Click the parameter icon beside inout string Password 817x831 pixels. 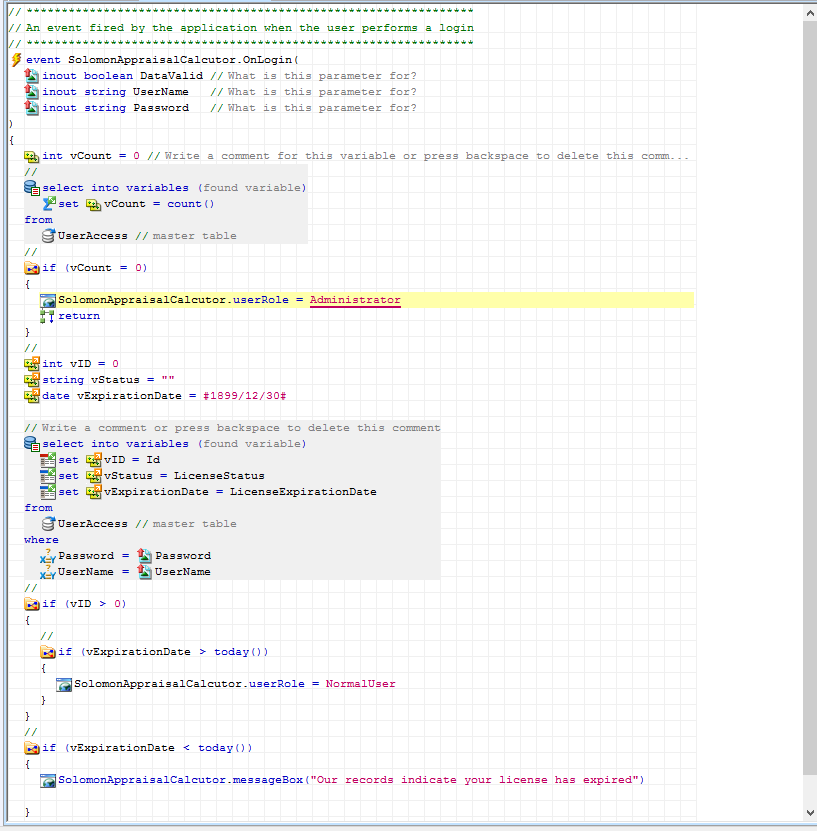tap(32, 108)
